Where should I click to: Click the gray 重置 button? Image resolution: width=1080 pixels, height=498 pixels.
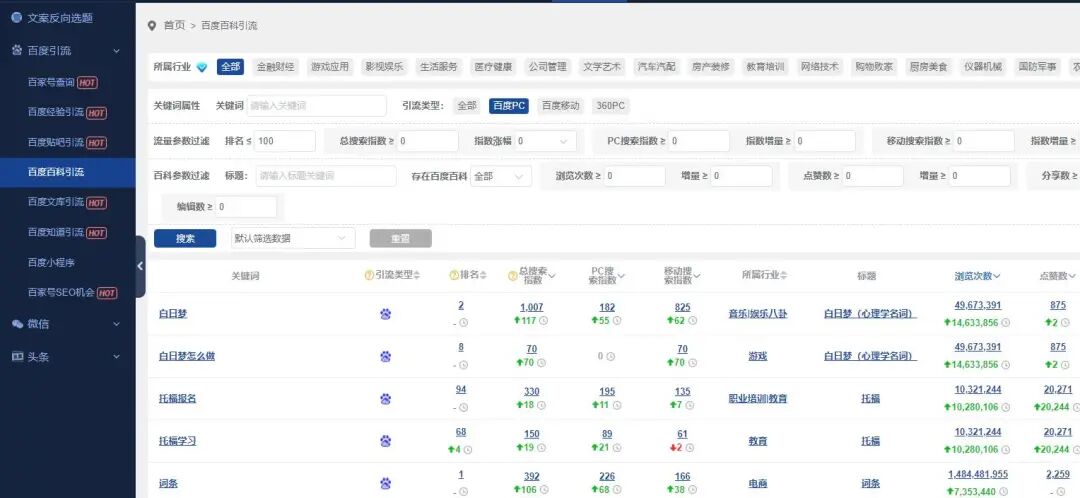point(400,238)
